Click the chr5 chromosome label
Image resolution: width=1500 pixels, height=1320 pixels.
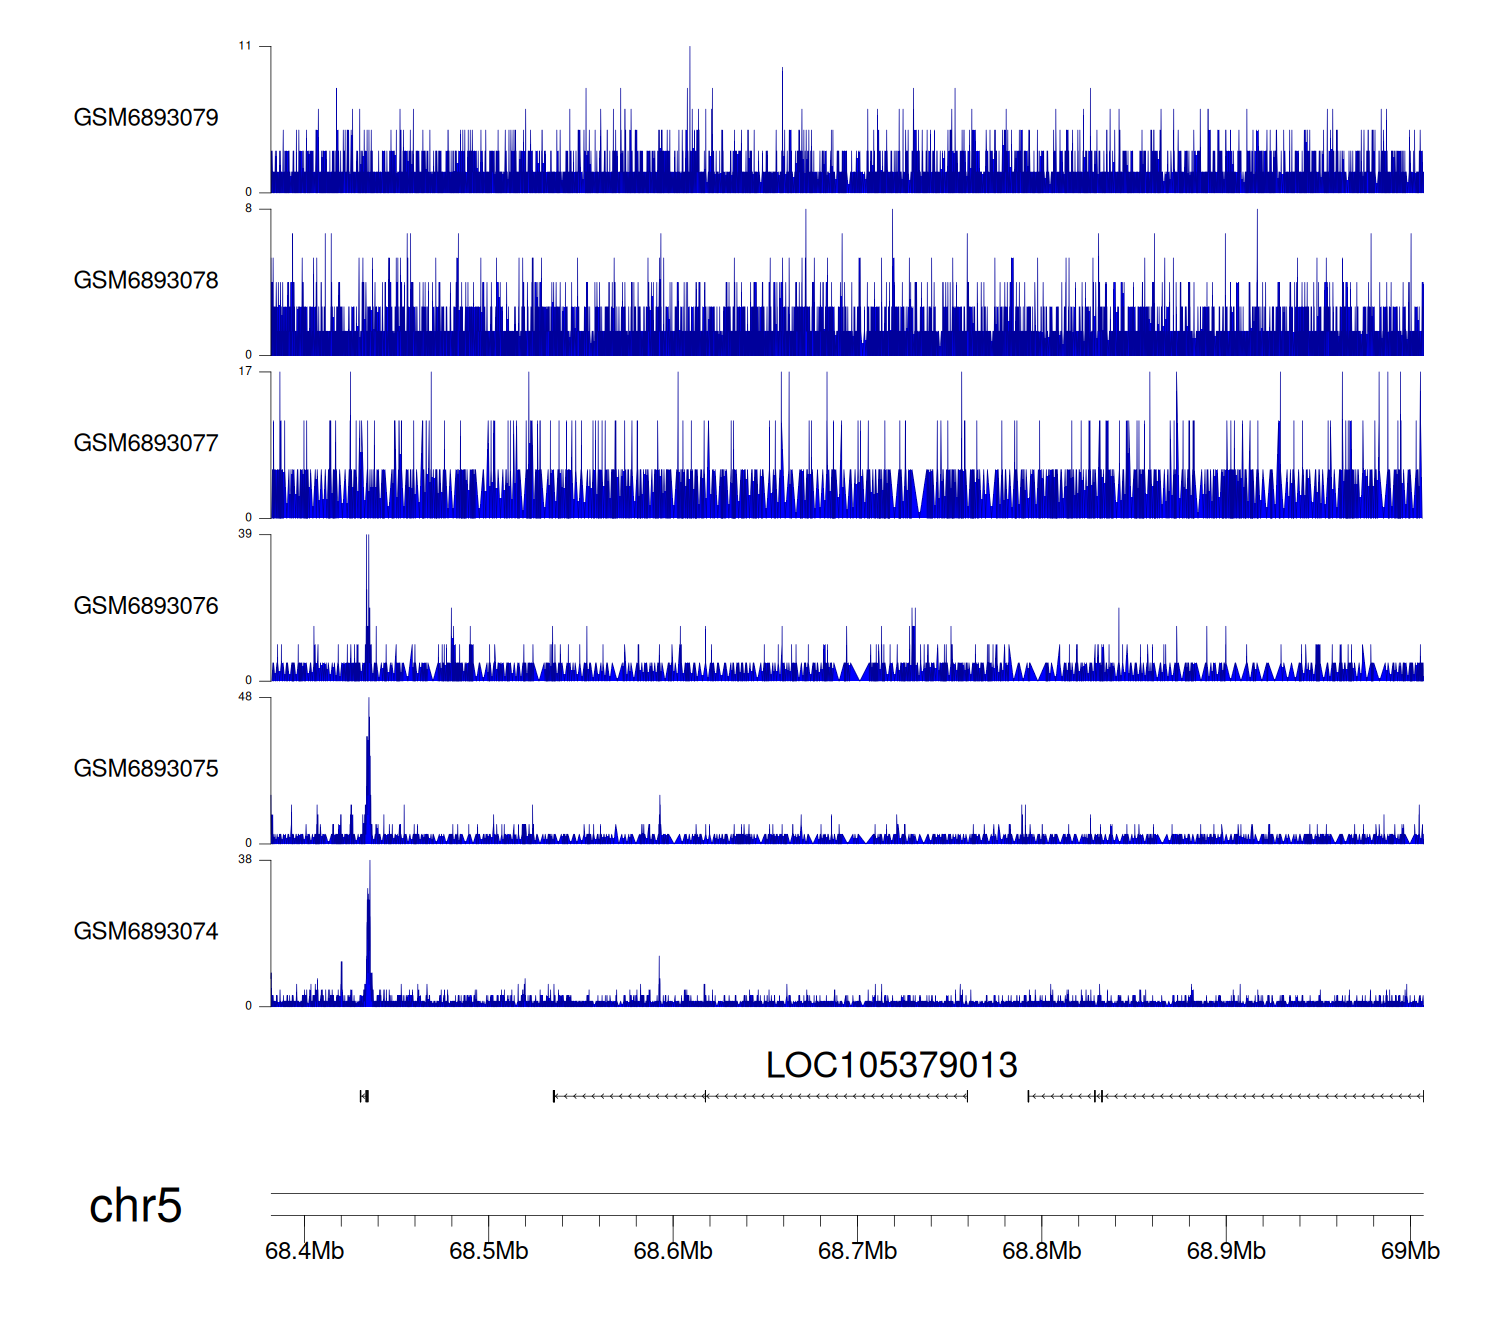[x=135, y=1206]
